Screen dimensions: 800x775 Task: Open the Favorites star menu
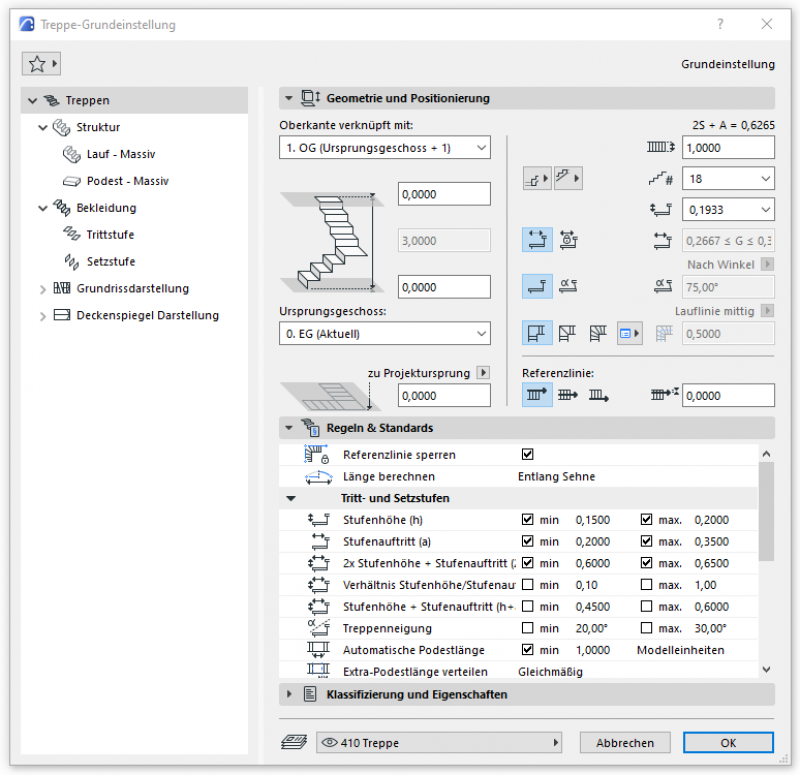41,64
